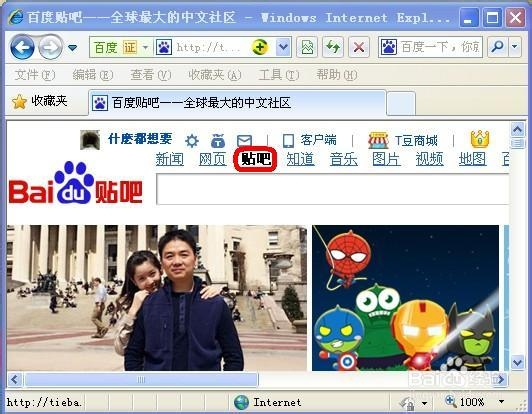Open the 地图 link

pos(472,159)
